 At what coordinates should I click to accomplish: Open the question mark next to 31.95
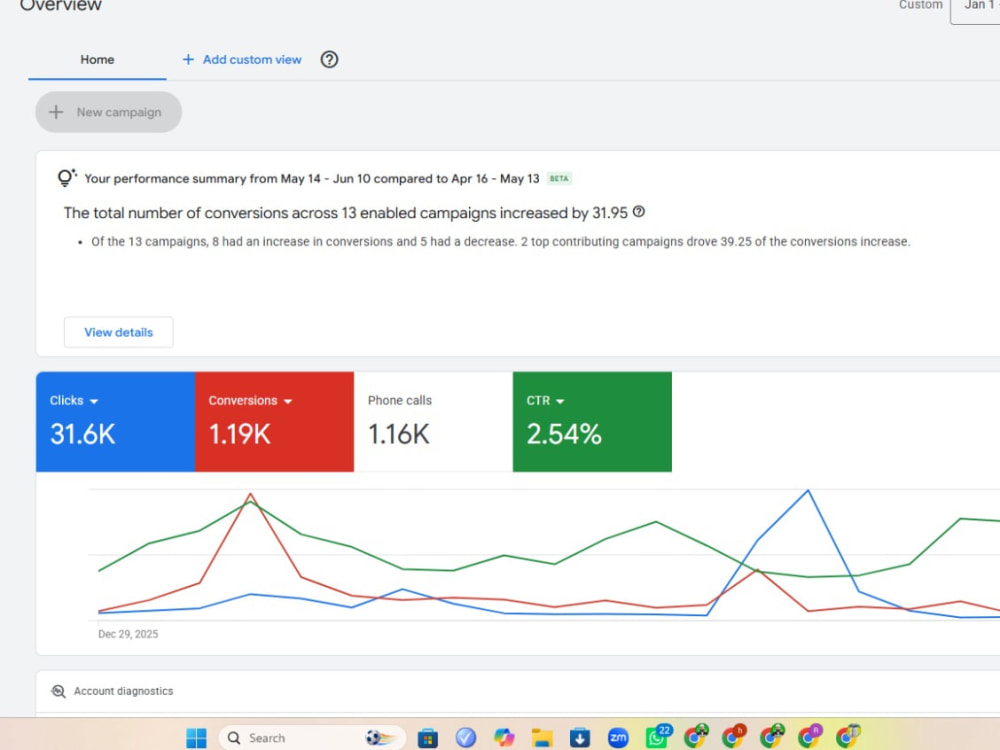pyautogui.click(x=638, y=212)
